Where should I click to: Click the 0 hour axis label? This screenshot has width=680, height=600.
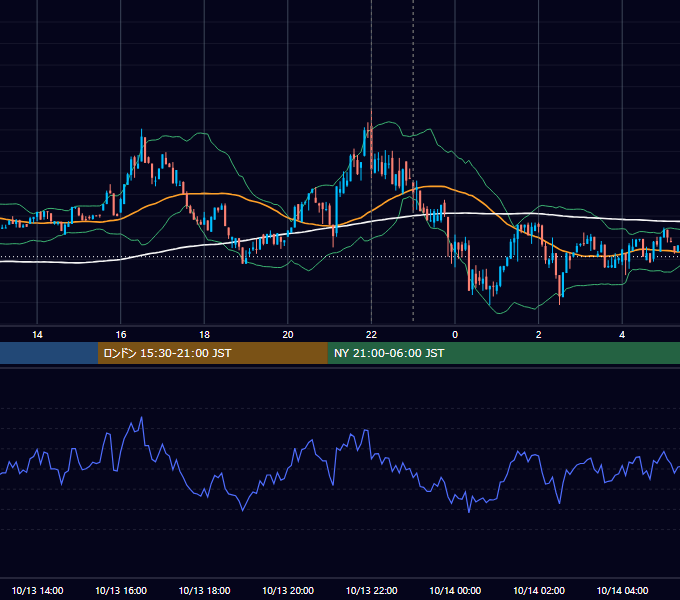pyautogui.click(x=455, y=335)
